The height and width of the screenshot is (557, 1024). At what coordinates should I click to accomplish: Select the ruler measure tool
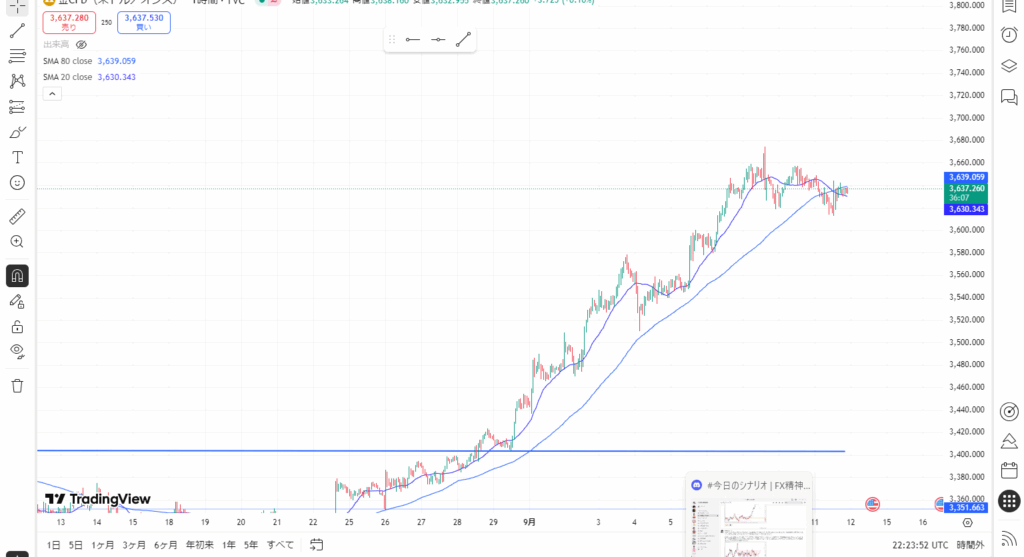pos(17,216)
